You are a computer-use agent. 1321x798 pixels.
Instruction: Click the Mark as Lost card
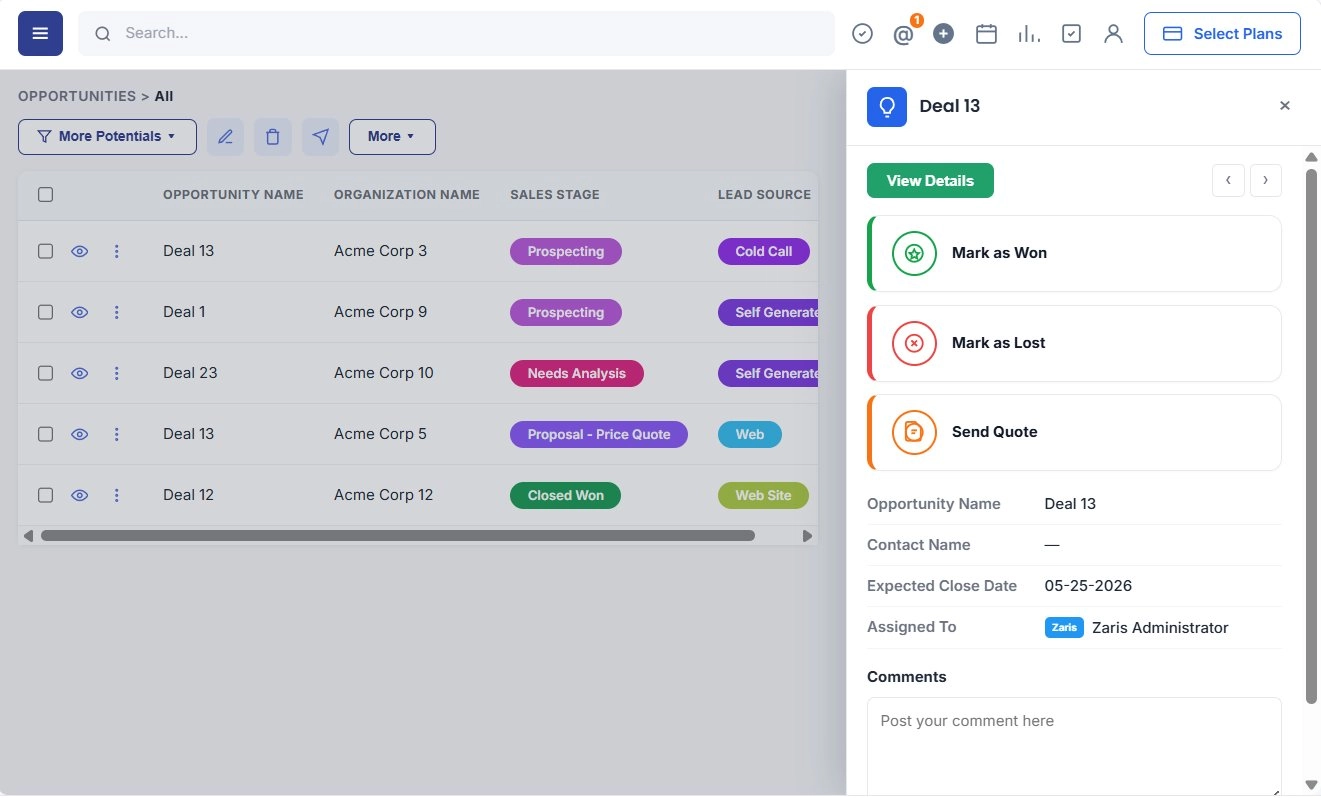pos(1074,343)
